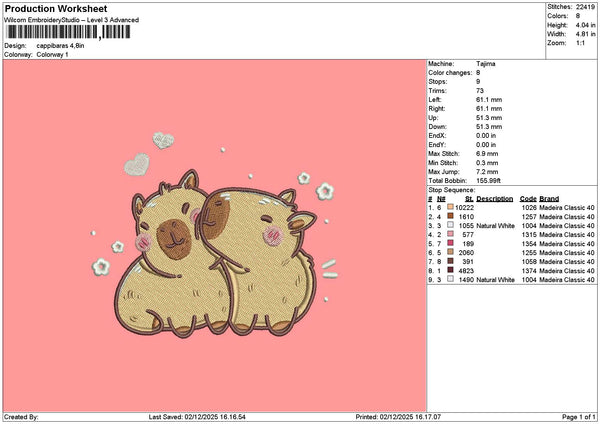Click the pink swatch for thread code 1315
This screenshot has height=424, width=600.
coord(450,234)
